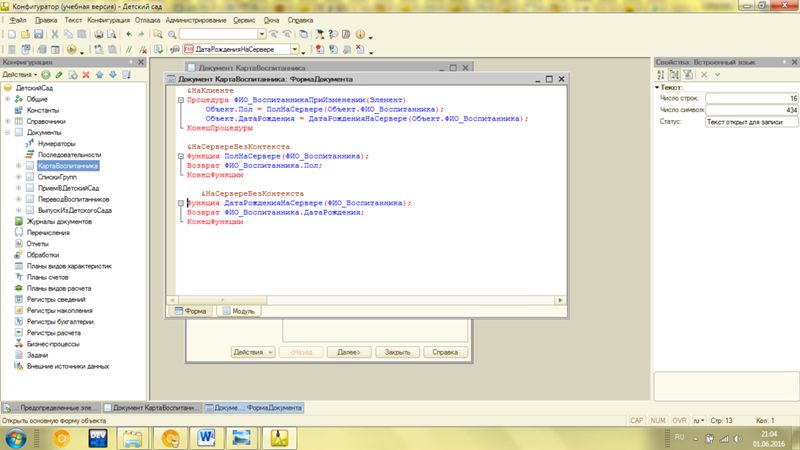Image resolution: width=800 pixels, height=450 pixels.
Task: Click the Add comment slashes icon
Action: pyautogui.click(x=129, y=49)
